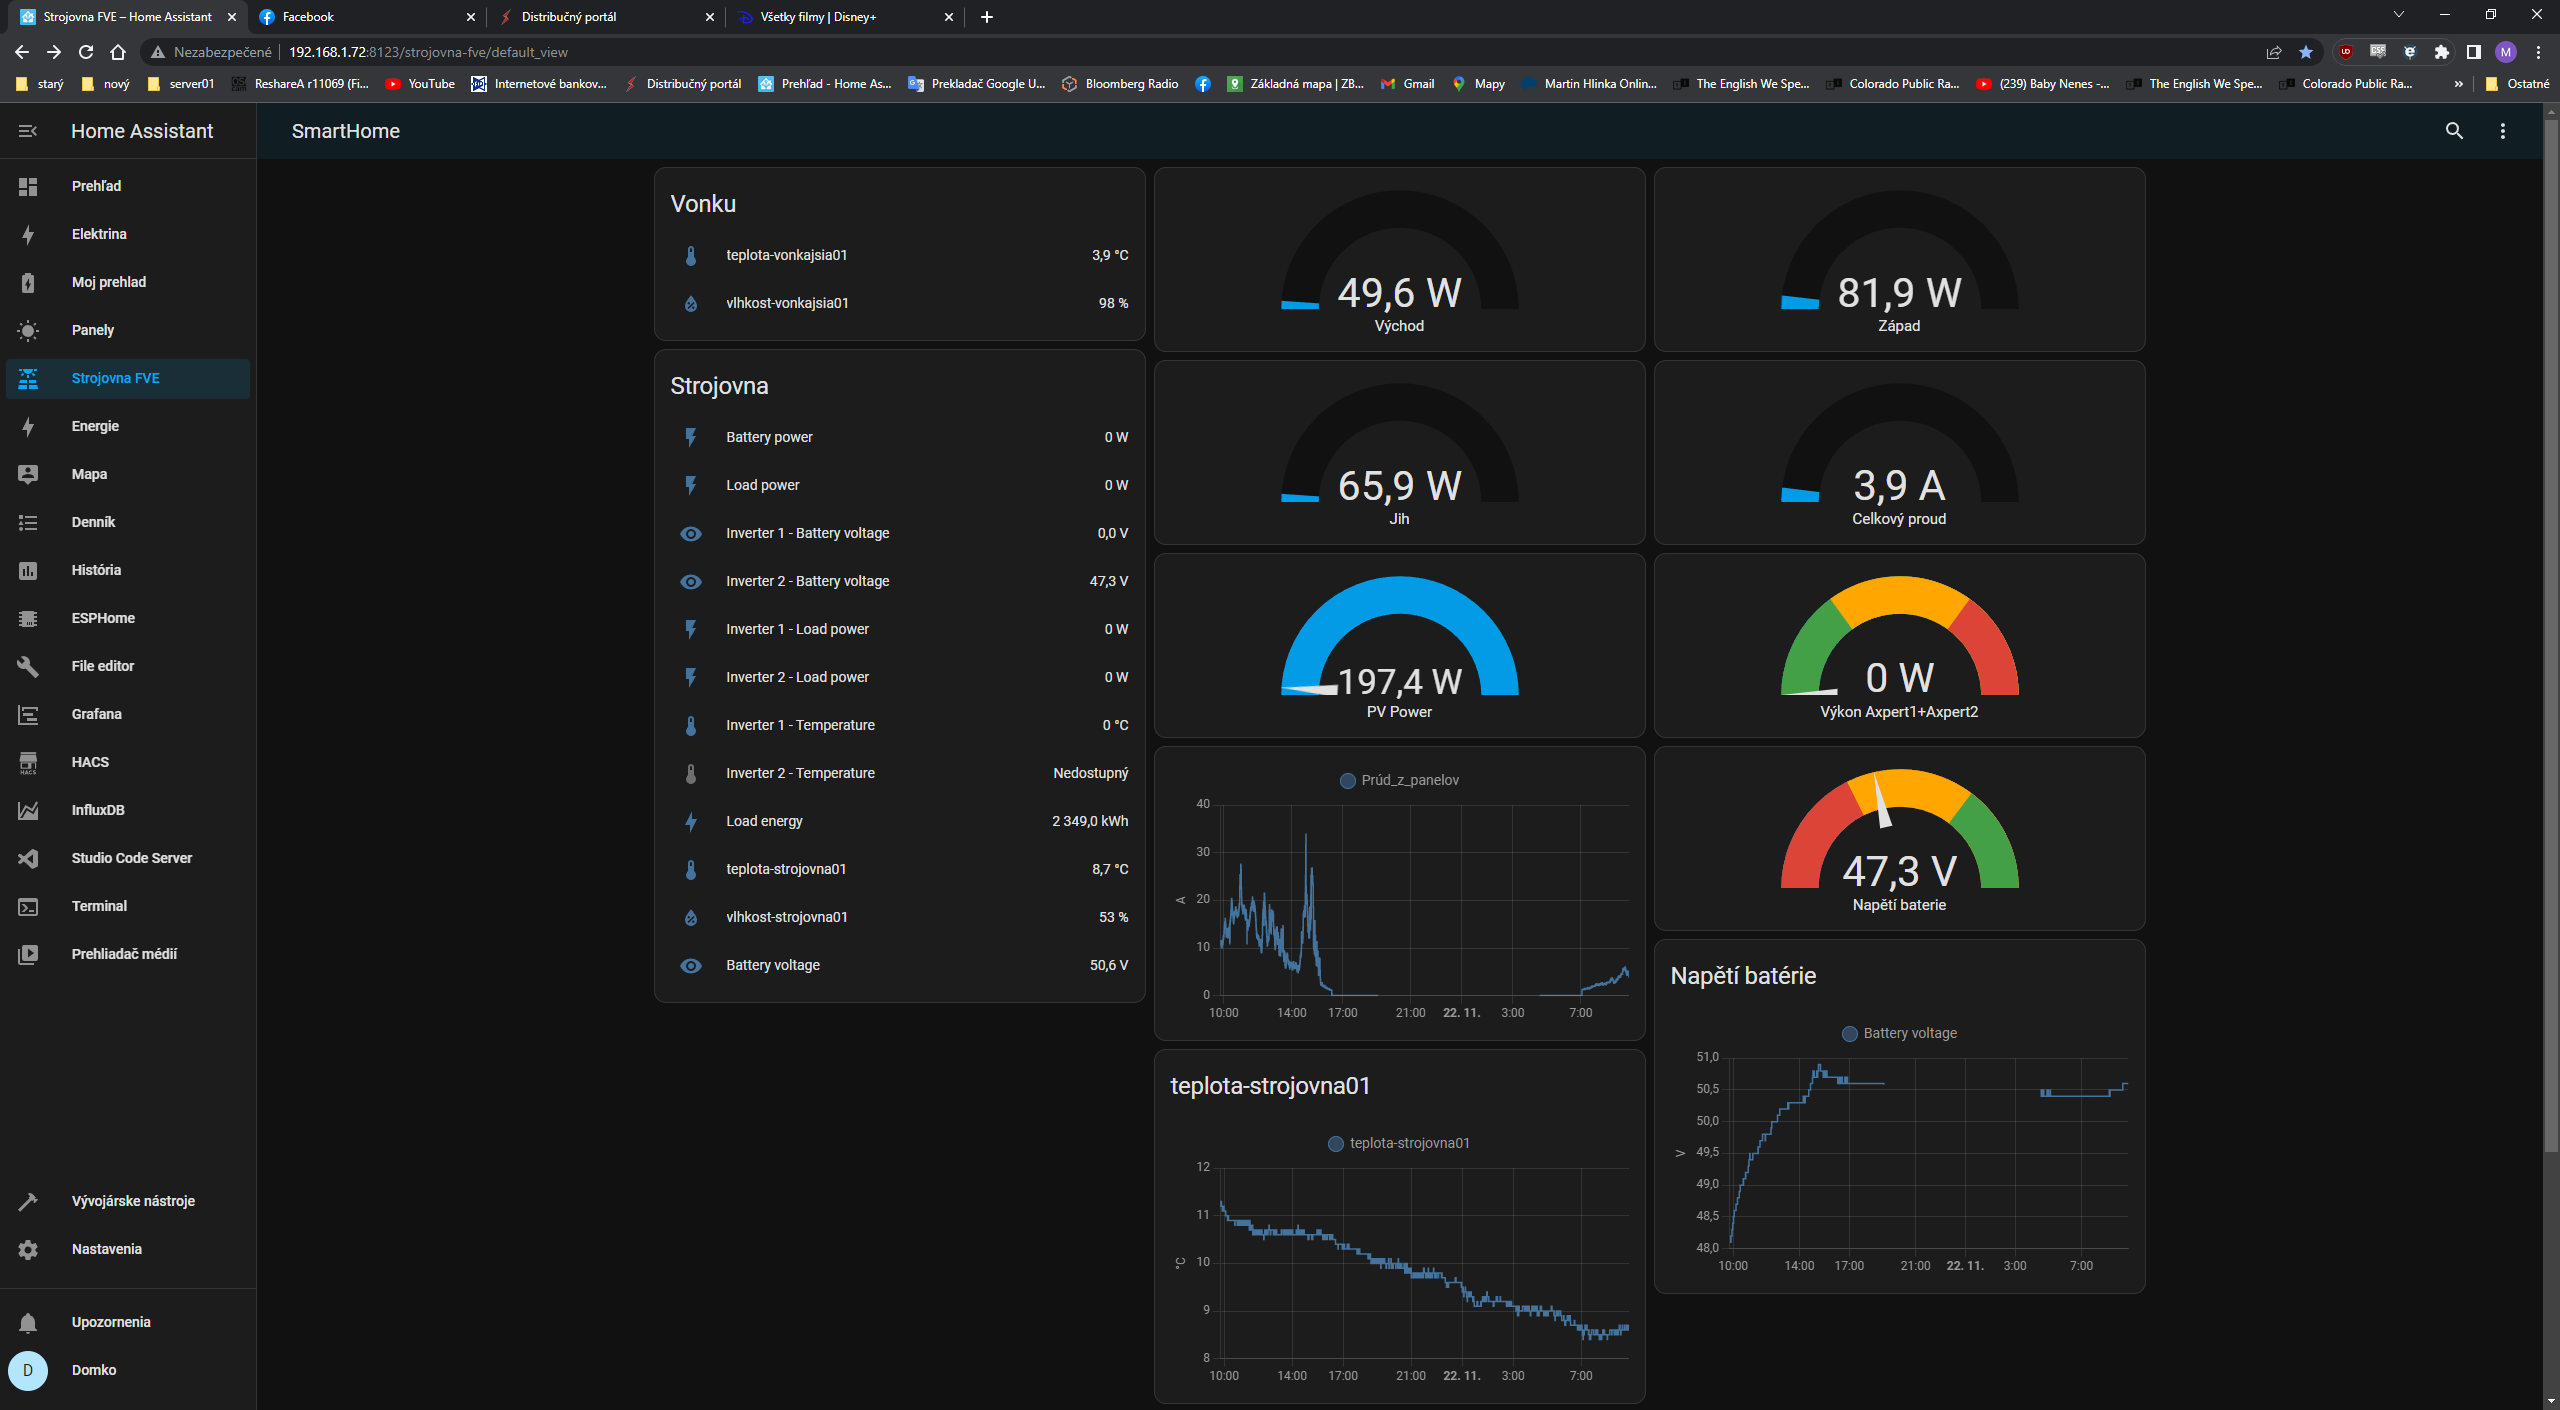Open the Celkový proud gauge card
Screen dimensions: 2560x1410
1899,453
